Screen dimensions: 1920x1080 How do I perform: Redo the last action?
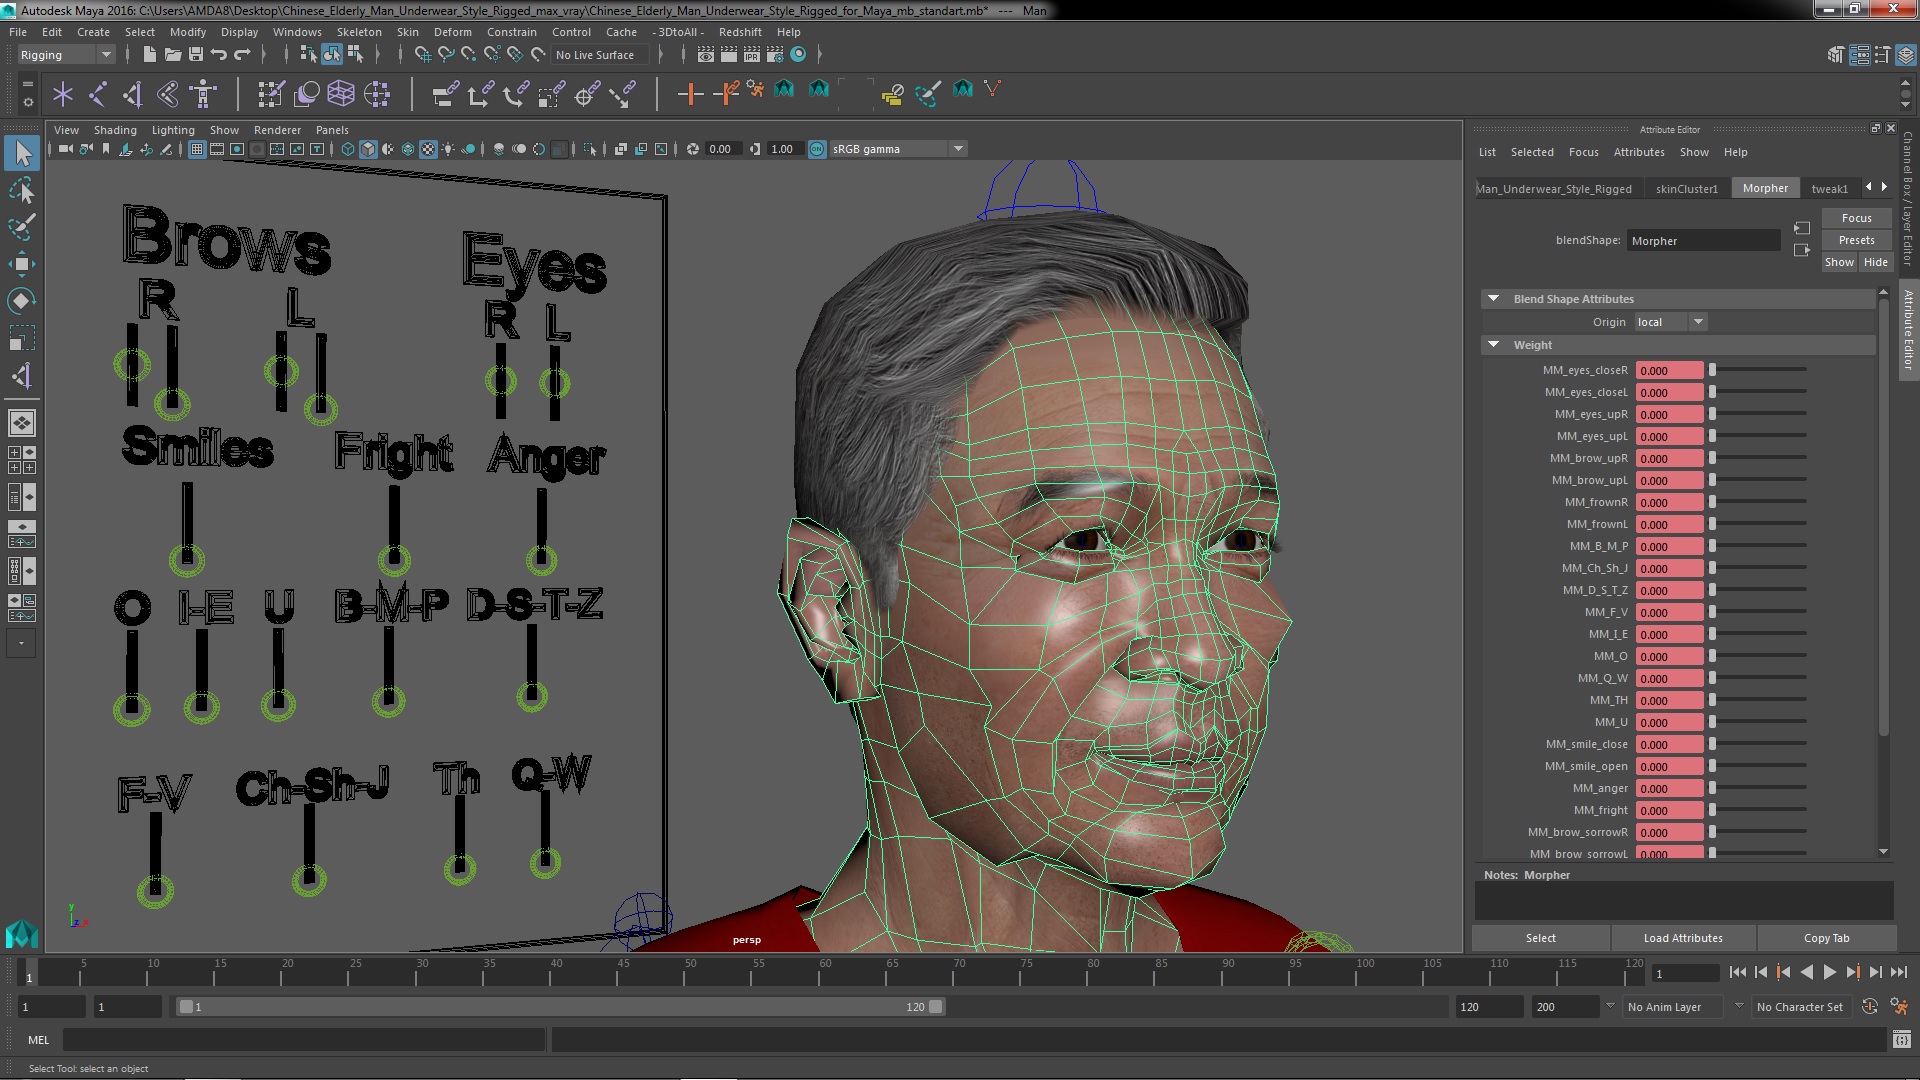242,54
